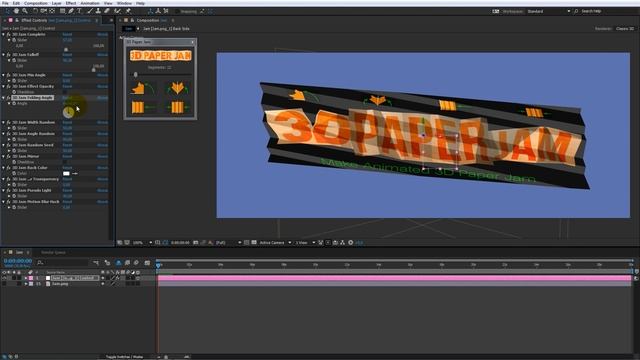Switch to the Render Queue tab
The height and width of the screenshot is (360, 640).
pos(53,253)
